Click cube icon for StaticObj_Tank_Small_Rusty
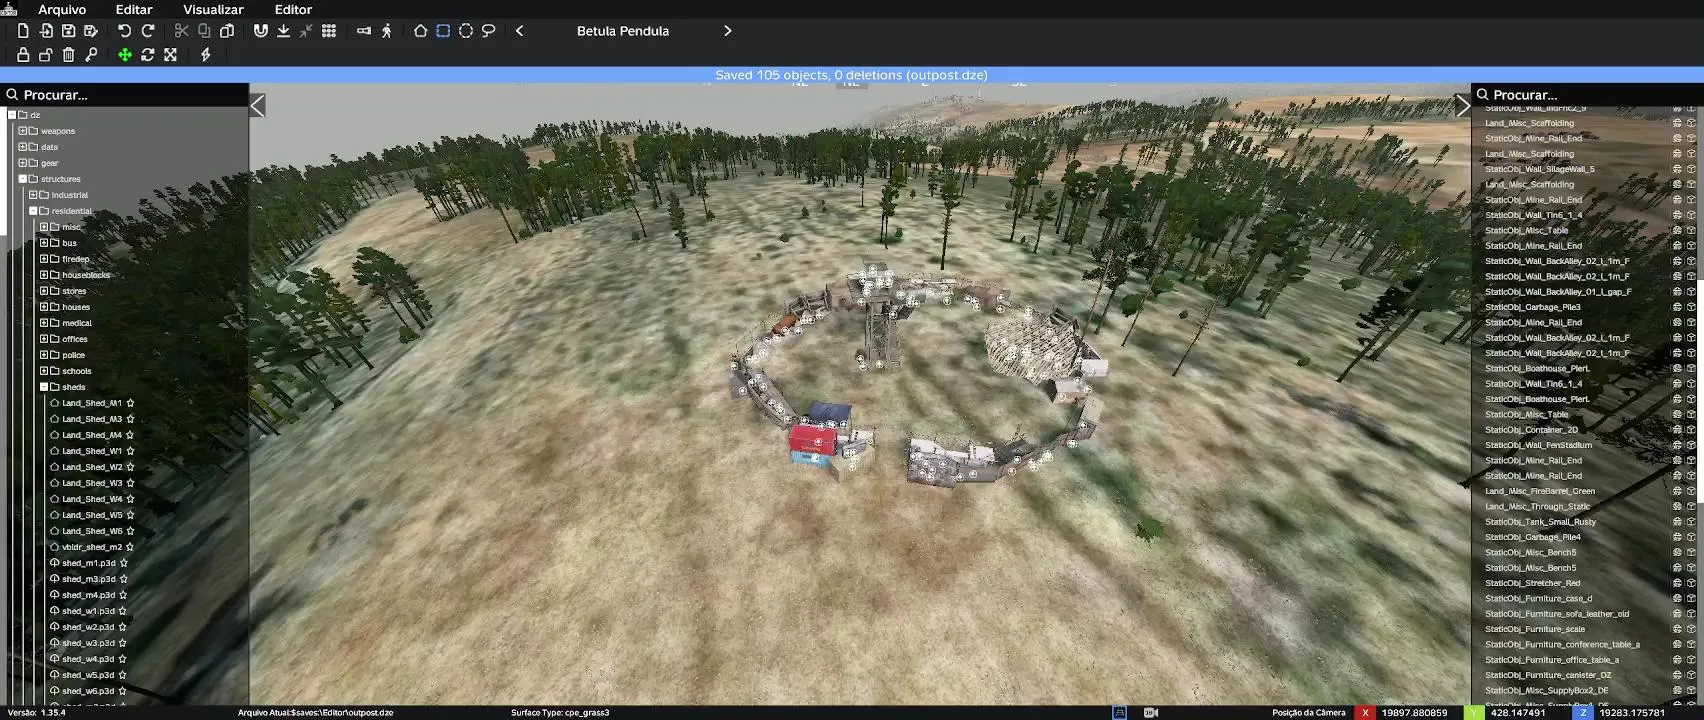This screenshot has height=720, width=1704. (x=1691, y=522)
